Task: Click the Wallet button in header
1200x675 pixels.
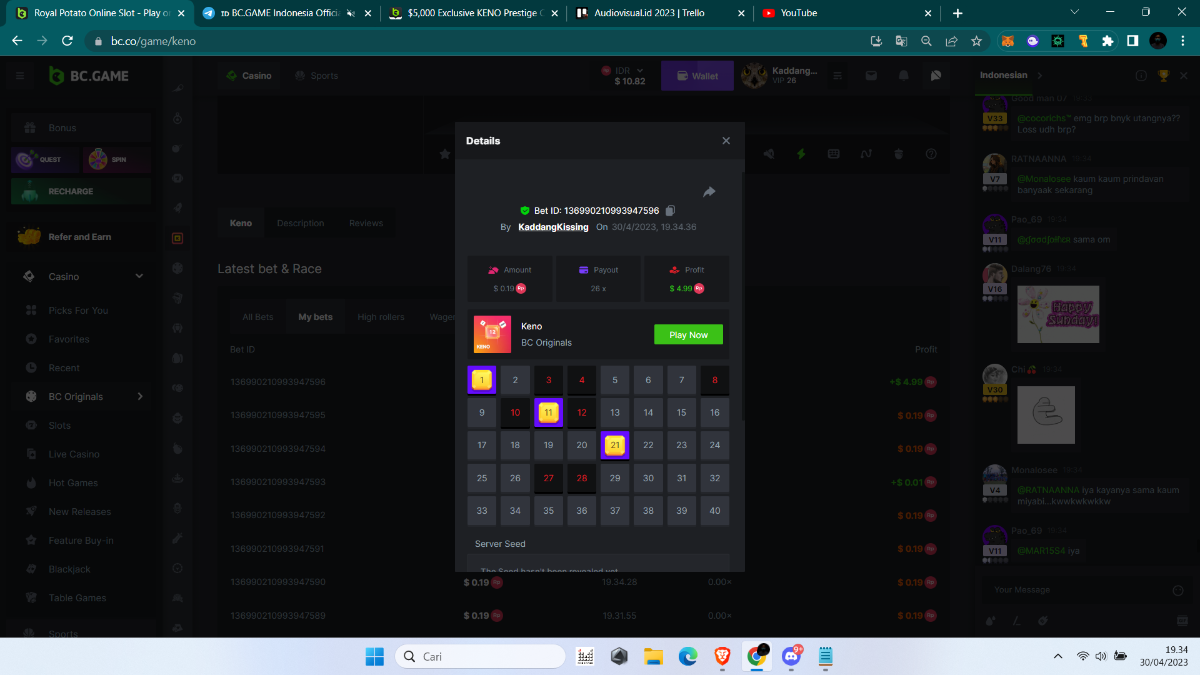Action: pos(697,76)
